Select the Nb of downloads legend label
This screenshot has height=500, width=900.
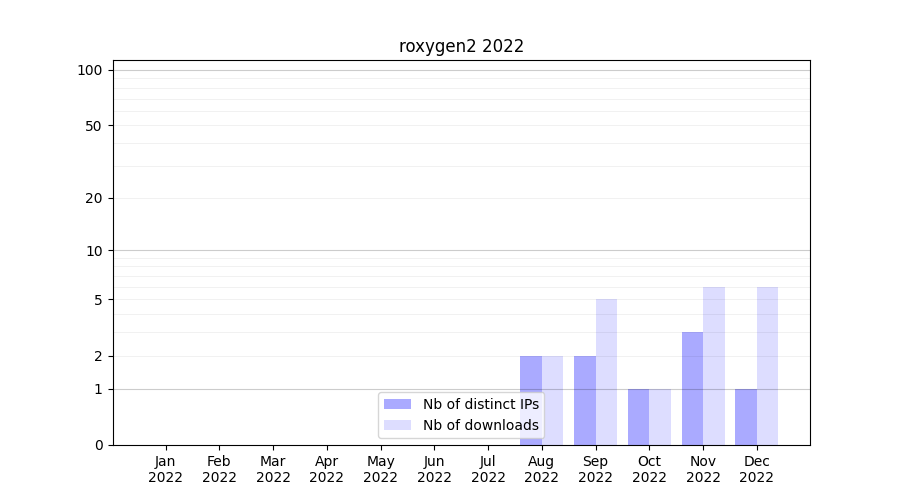point(480,425)
